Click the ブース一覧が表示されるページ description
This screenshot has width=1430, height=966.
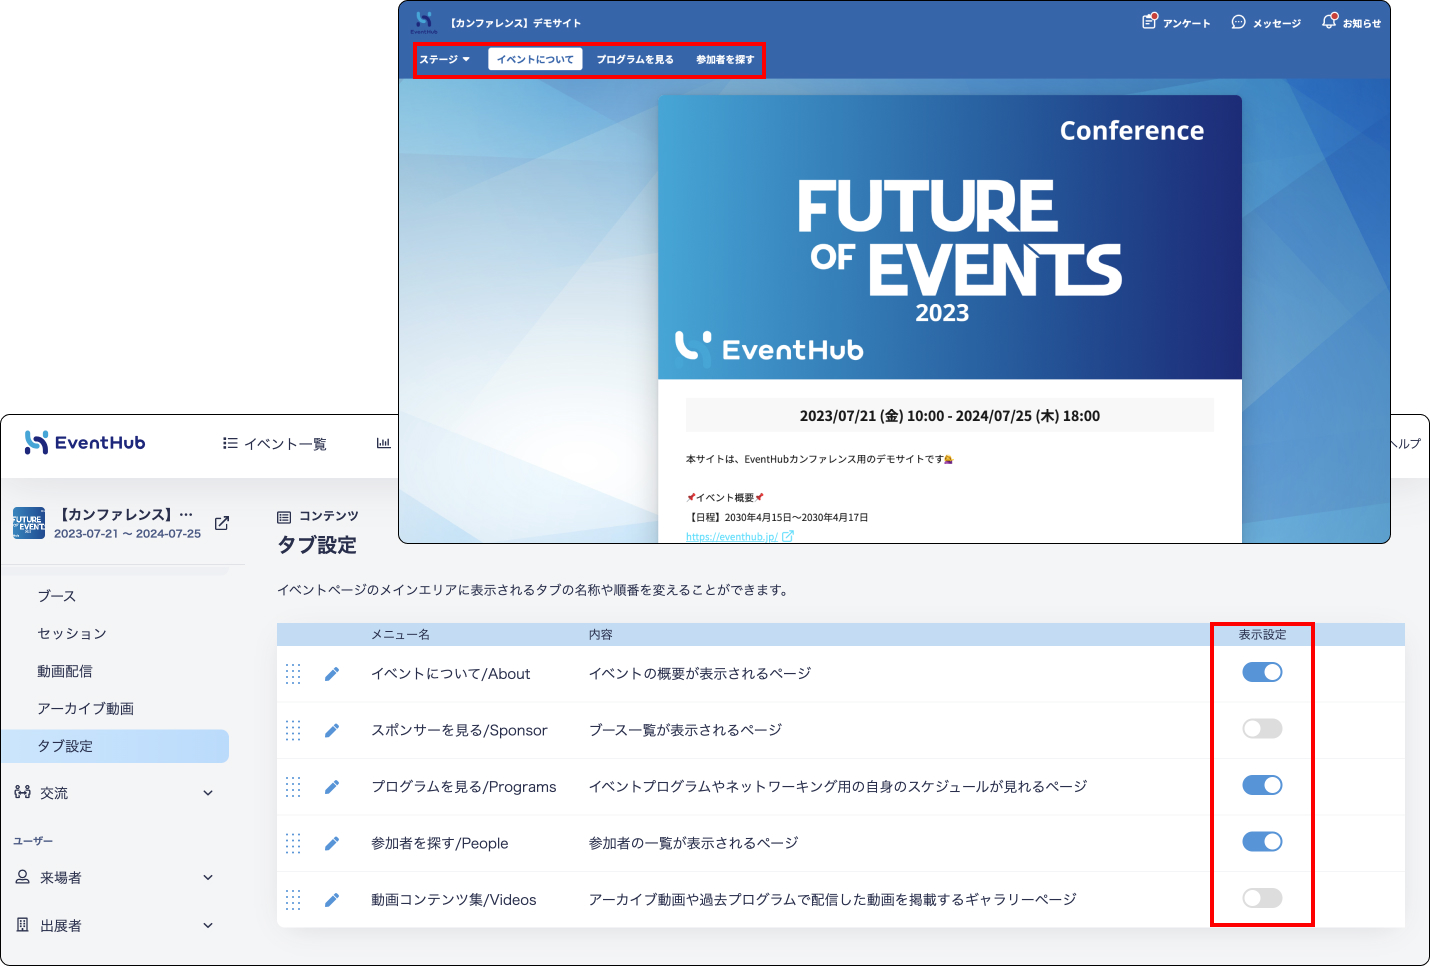tap(685, 730)
